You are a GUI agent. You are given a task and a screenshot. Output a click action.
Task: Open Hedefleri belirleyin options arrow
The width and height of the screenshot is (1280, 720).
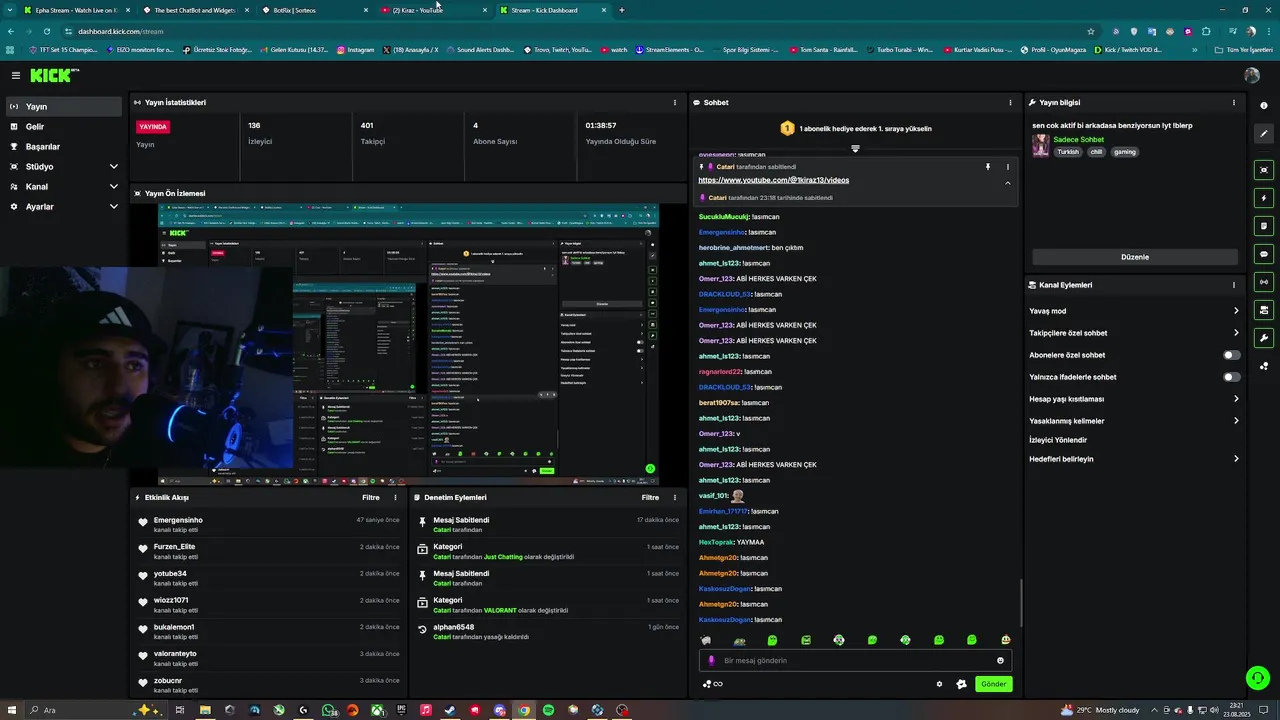click(x=1236, y=459)
